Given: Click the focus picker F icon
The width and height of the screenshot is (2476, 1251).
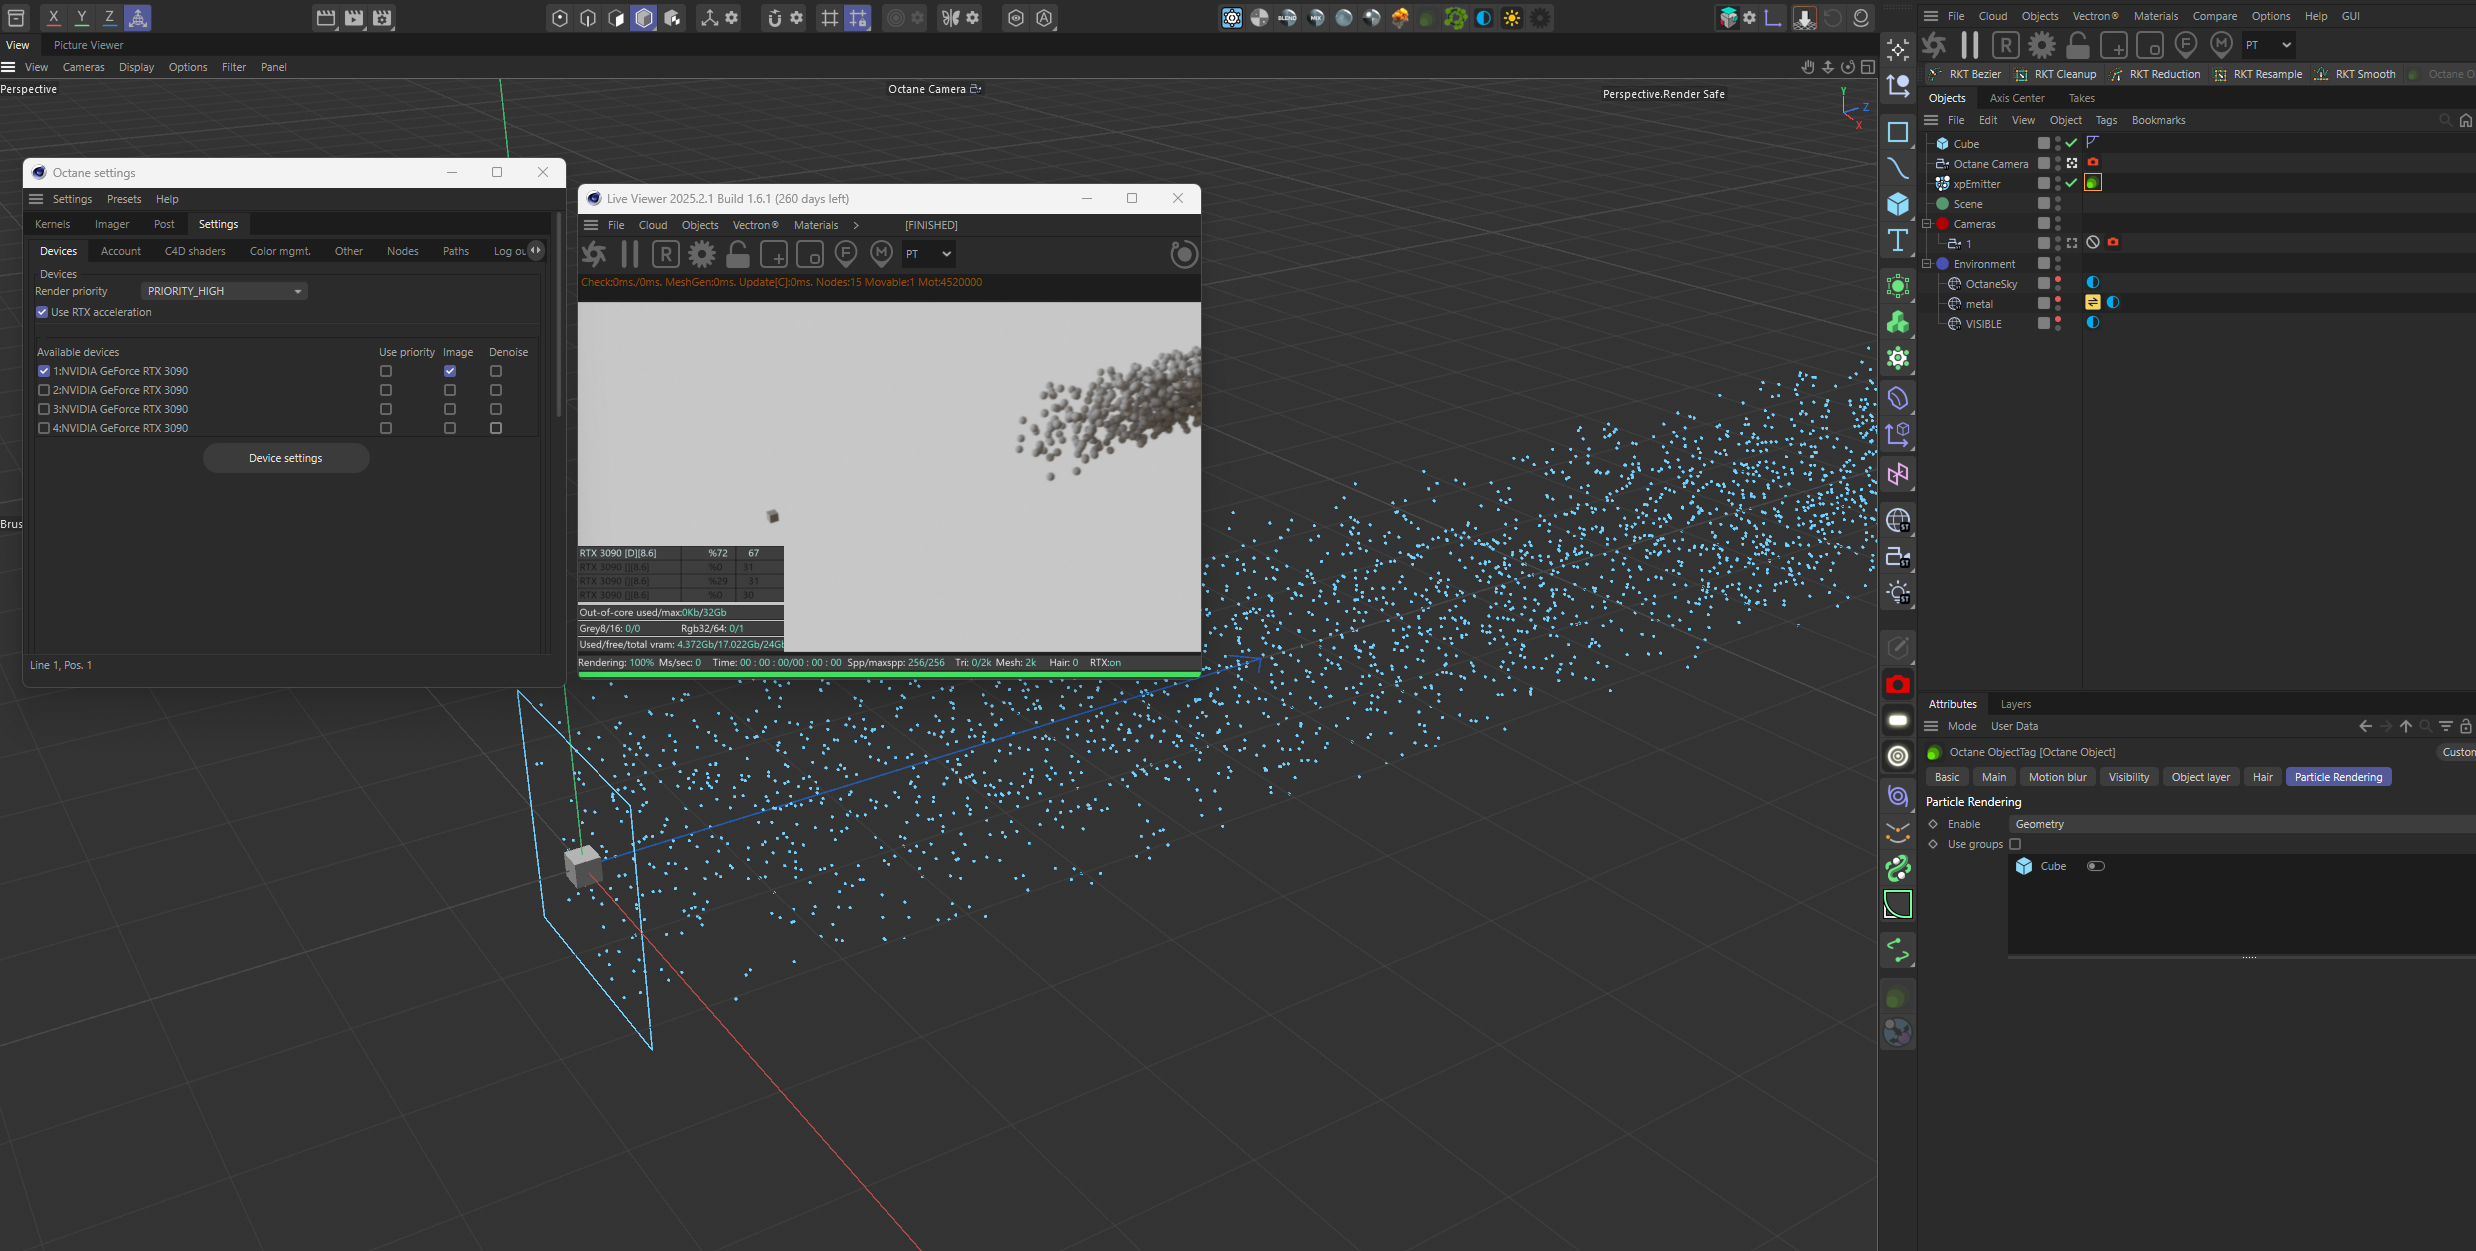Looking at the screenshot, I should click(846, 254).
